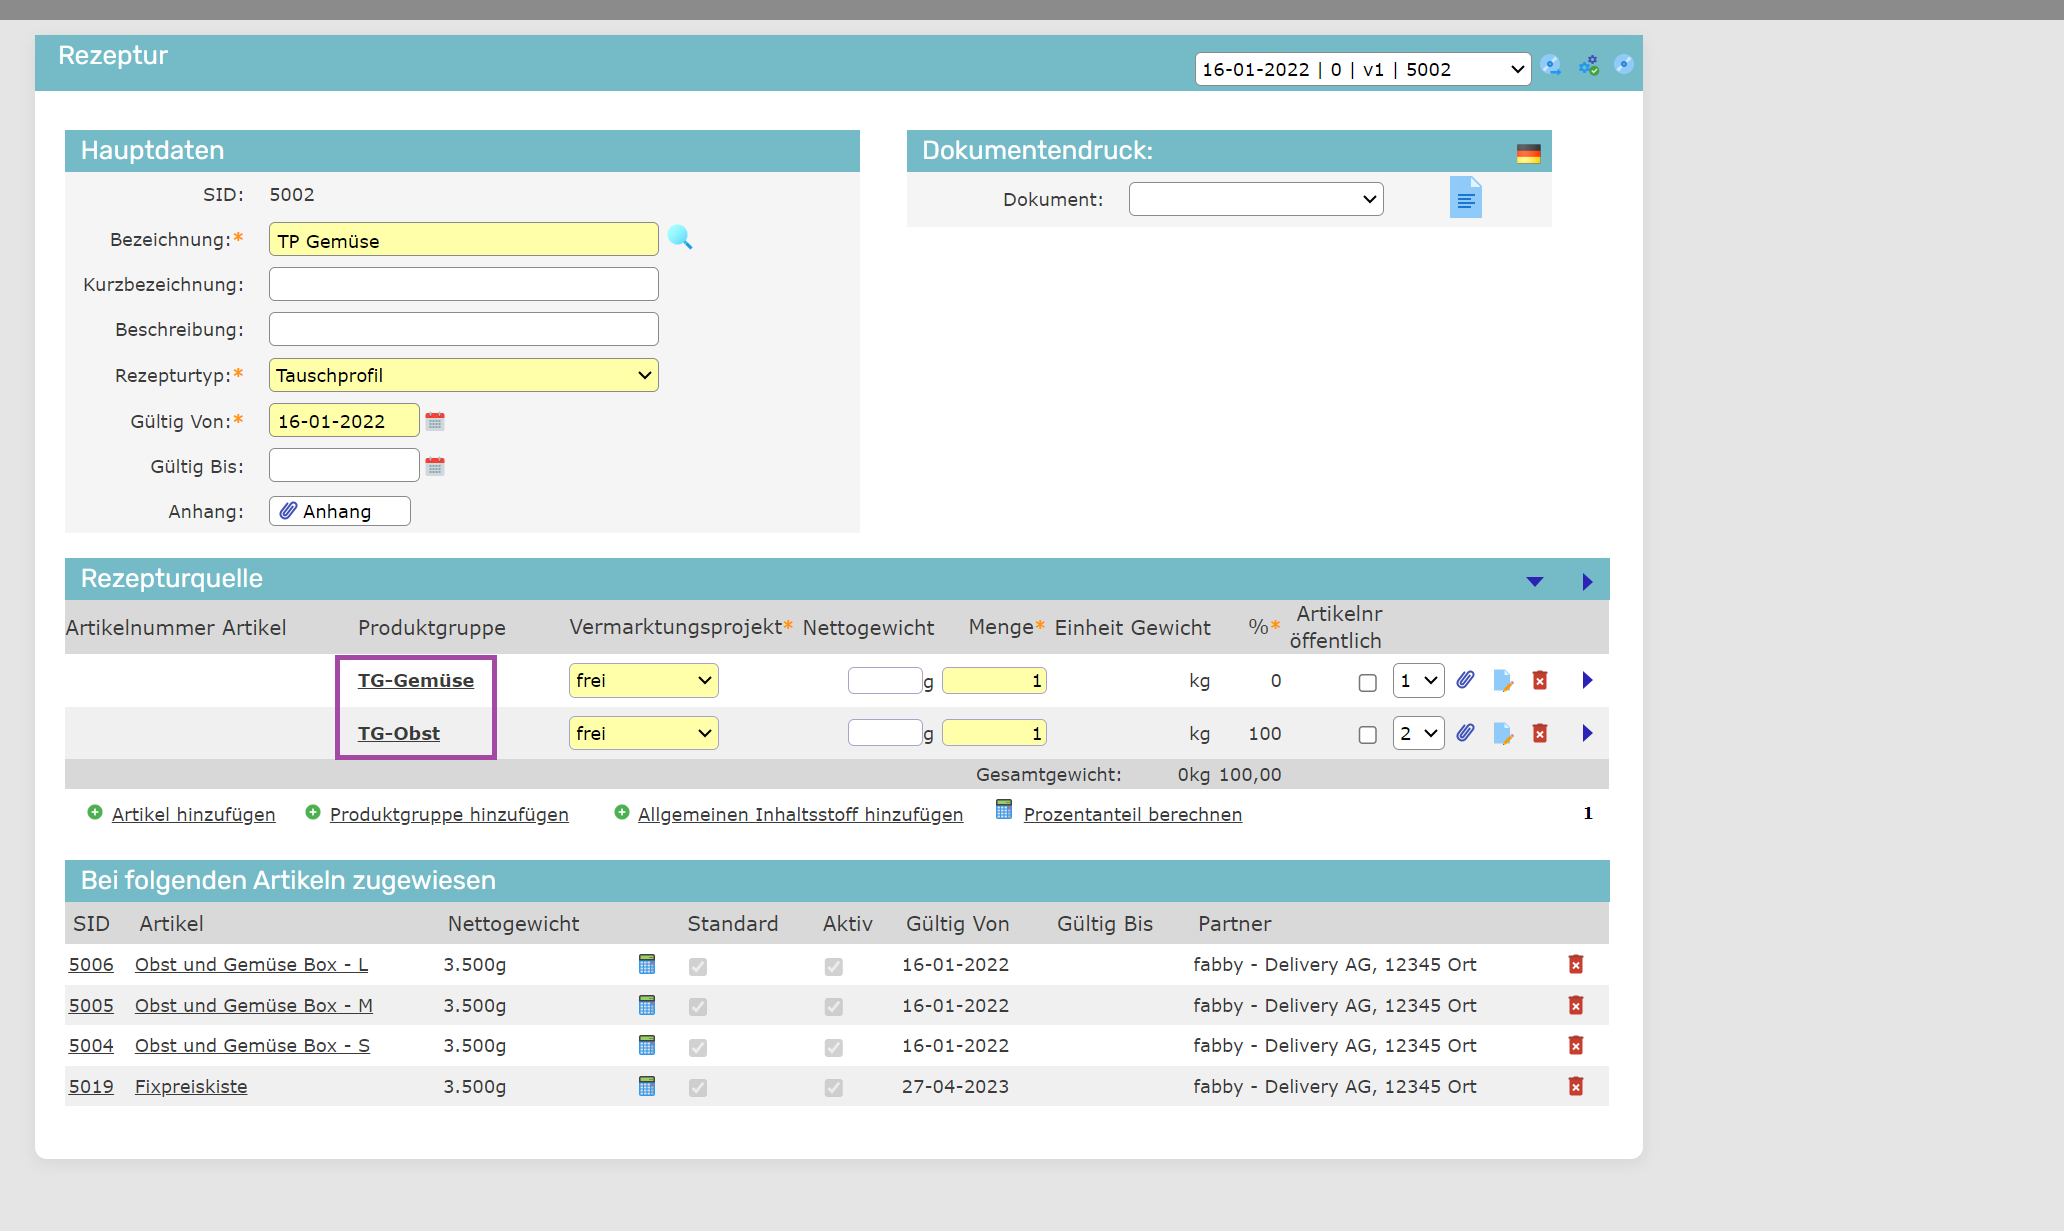Collapse Rezepturquelle section with down arrow

coord(1534,581)
